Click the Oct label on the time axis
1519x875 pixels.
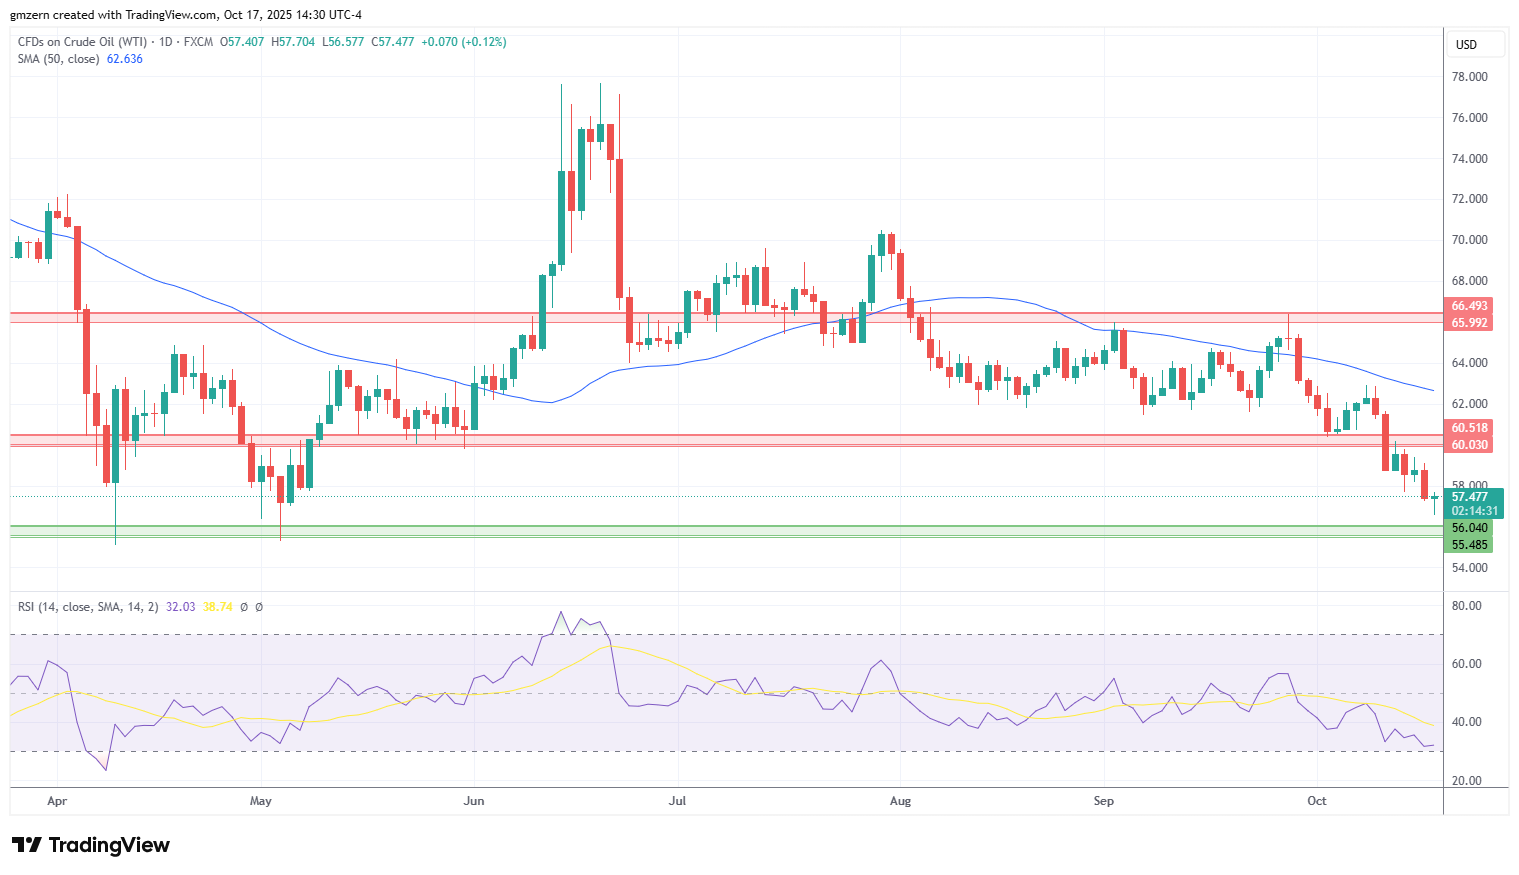pyautogui.click(x=1317, y=801)
